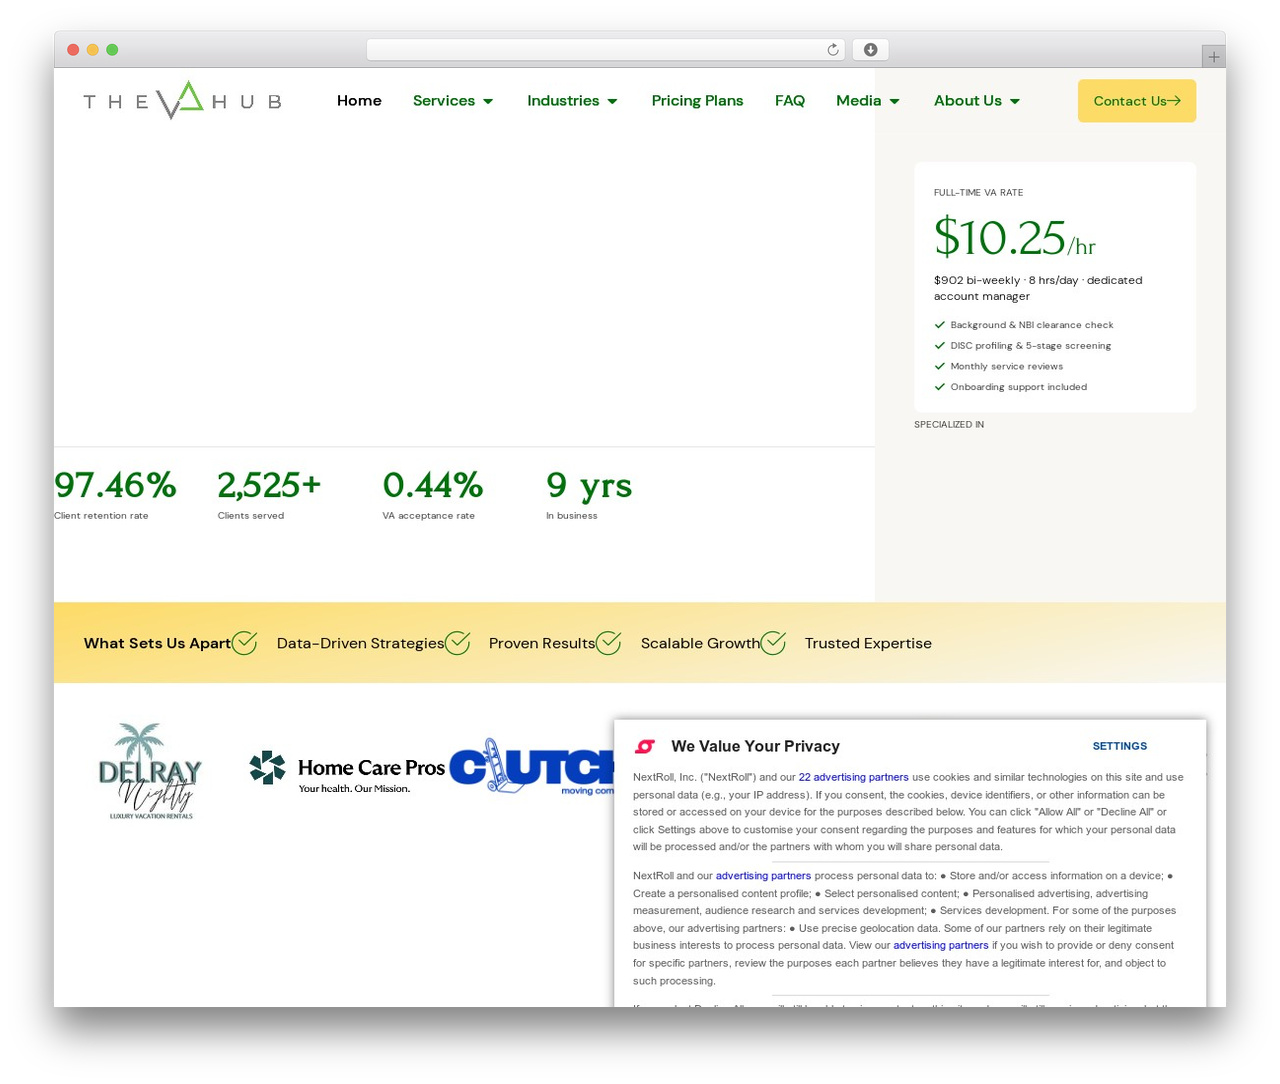Click the Clutch moving company logo
Image resolution: width=1280 pixels, height=1084 pixels.
(531, 767)
